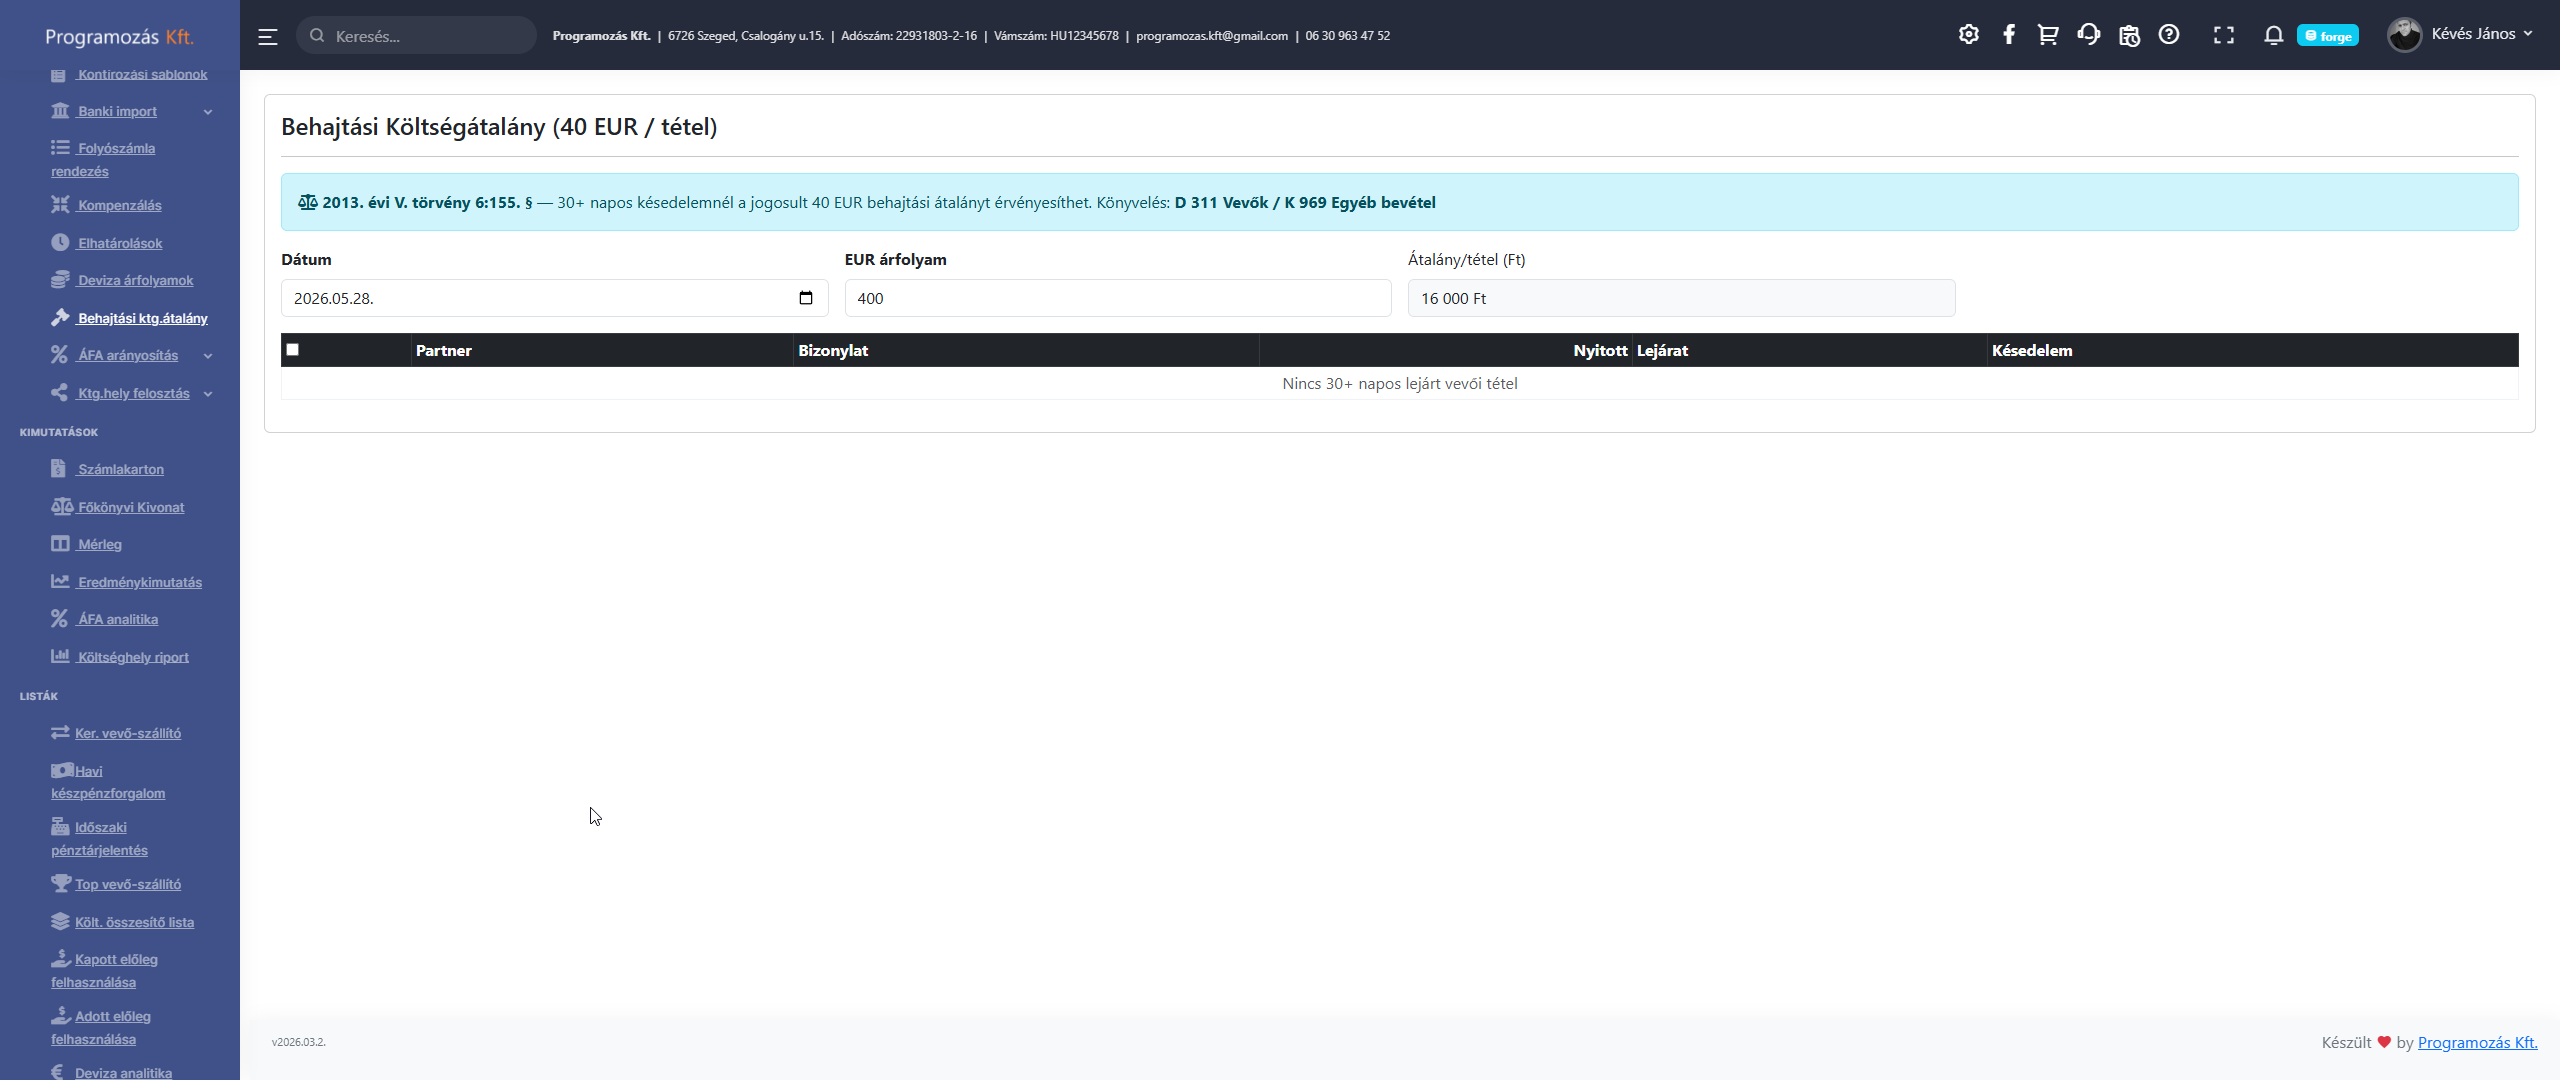The image size is (2560, 1080).
Task: Toggle the select-all checkbox in table header
Action: (292, 349)
